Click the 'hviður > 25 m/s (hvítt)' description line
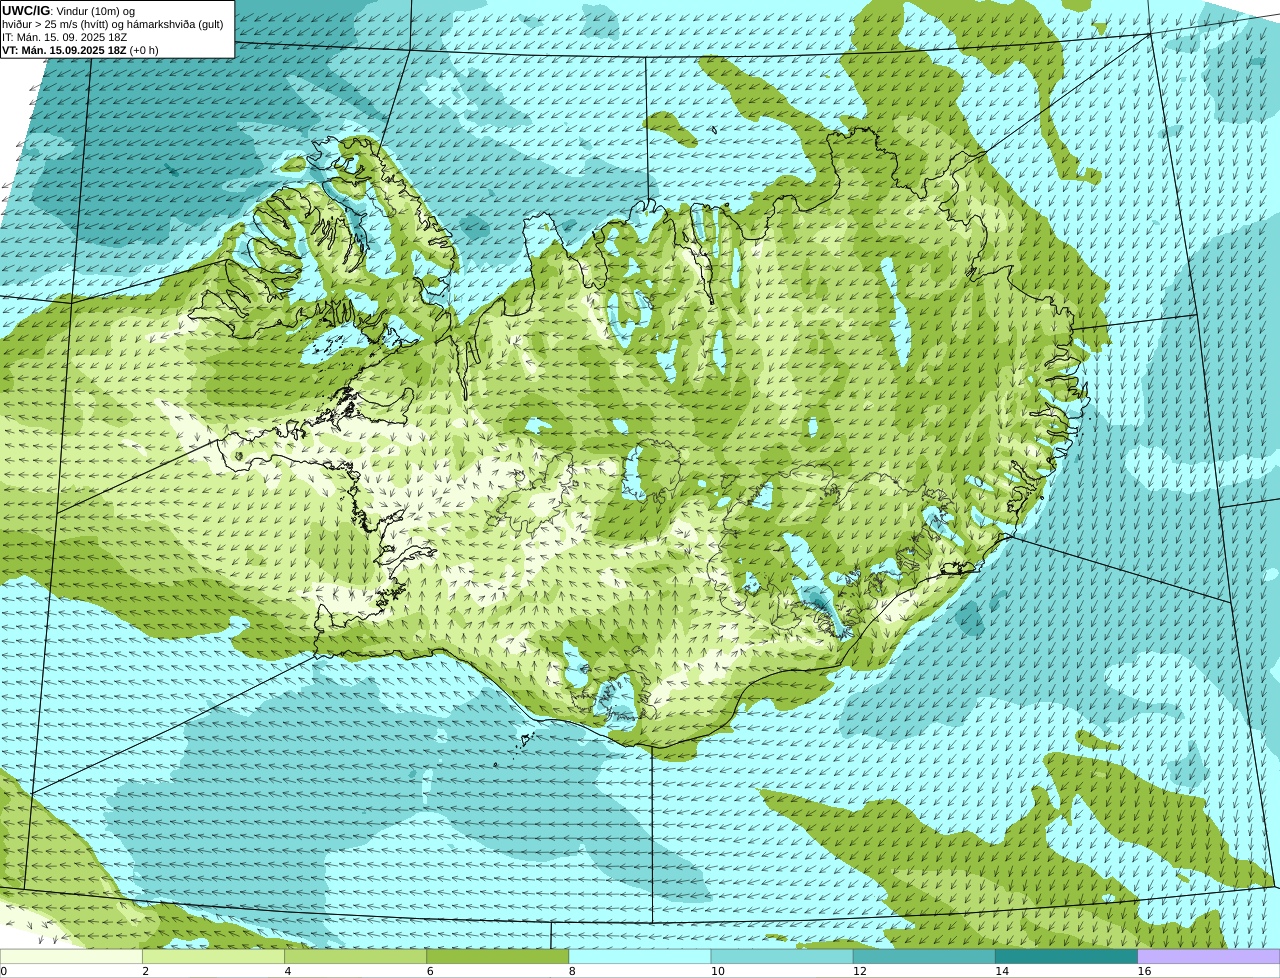 (113, 24)
